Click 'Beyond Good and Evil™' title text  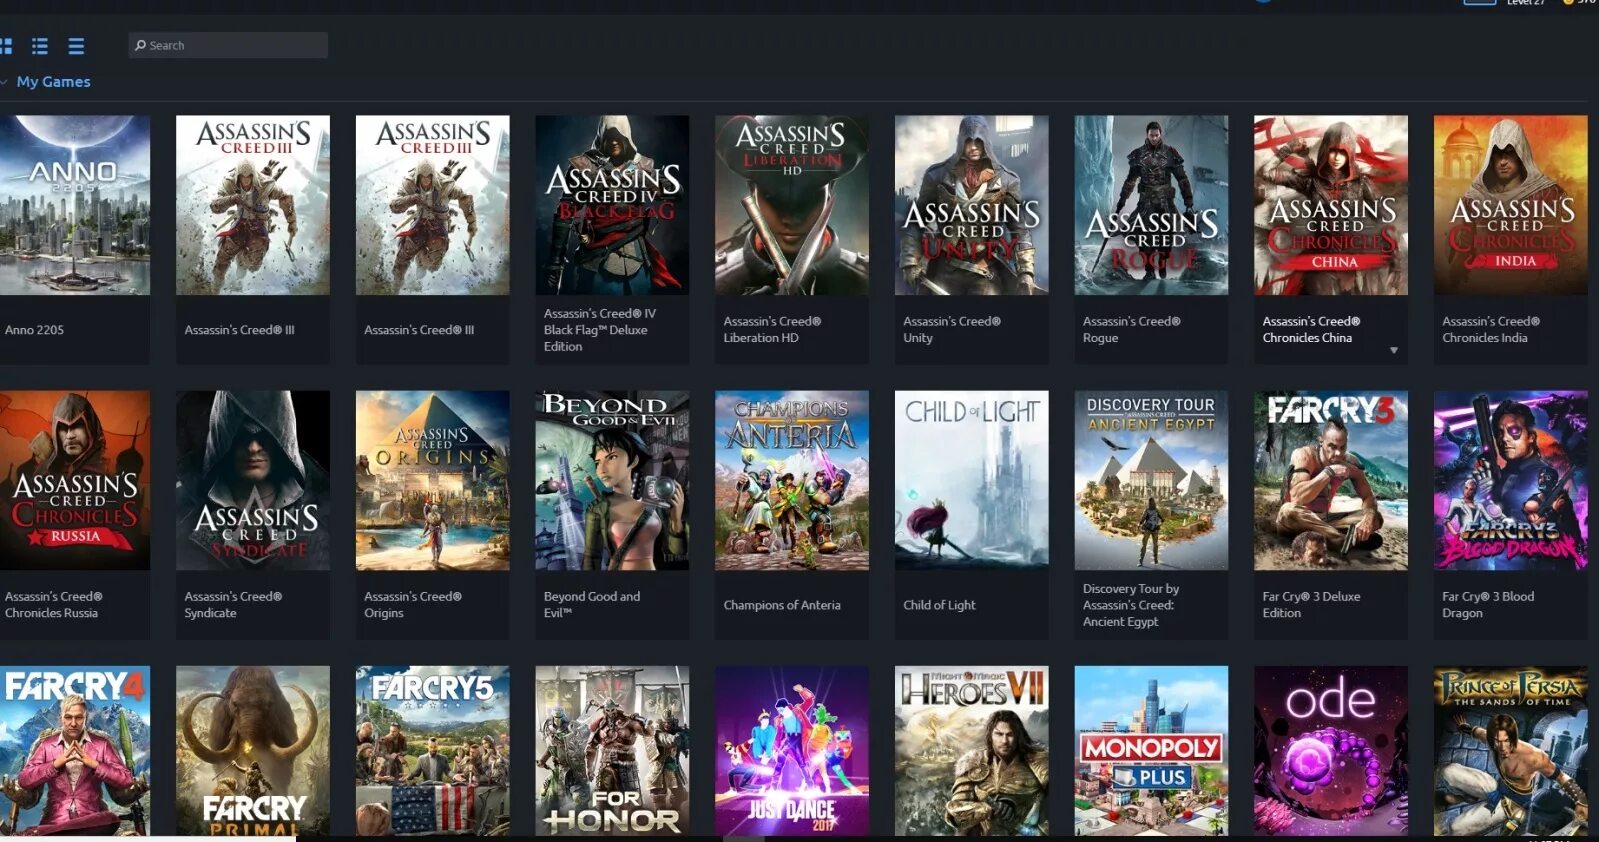click(592, 605)
